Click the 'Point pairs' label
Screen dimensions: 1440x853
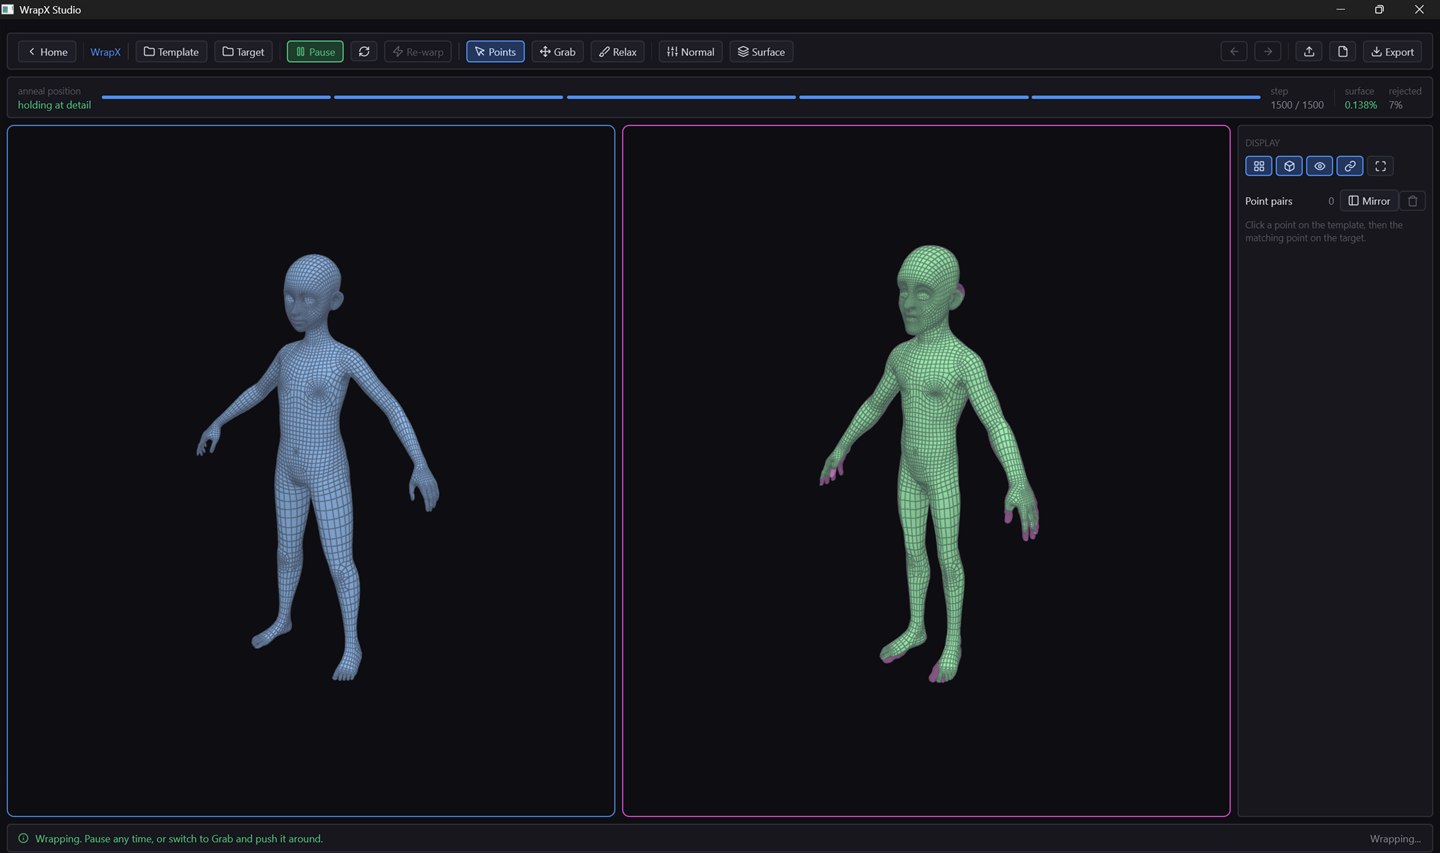pyautogui.click(x=1269, y=201)
